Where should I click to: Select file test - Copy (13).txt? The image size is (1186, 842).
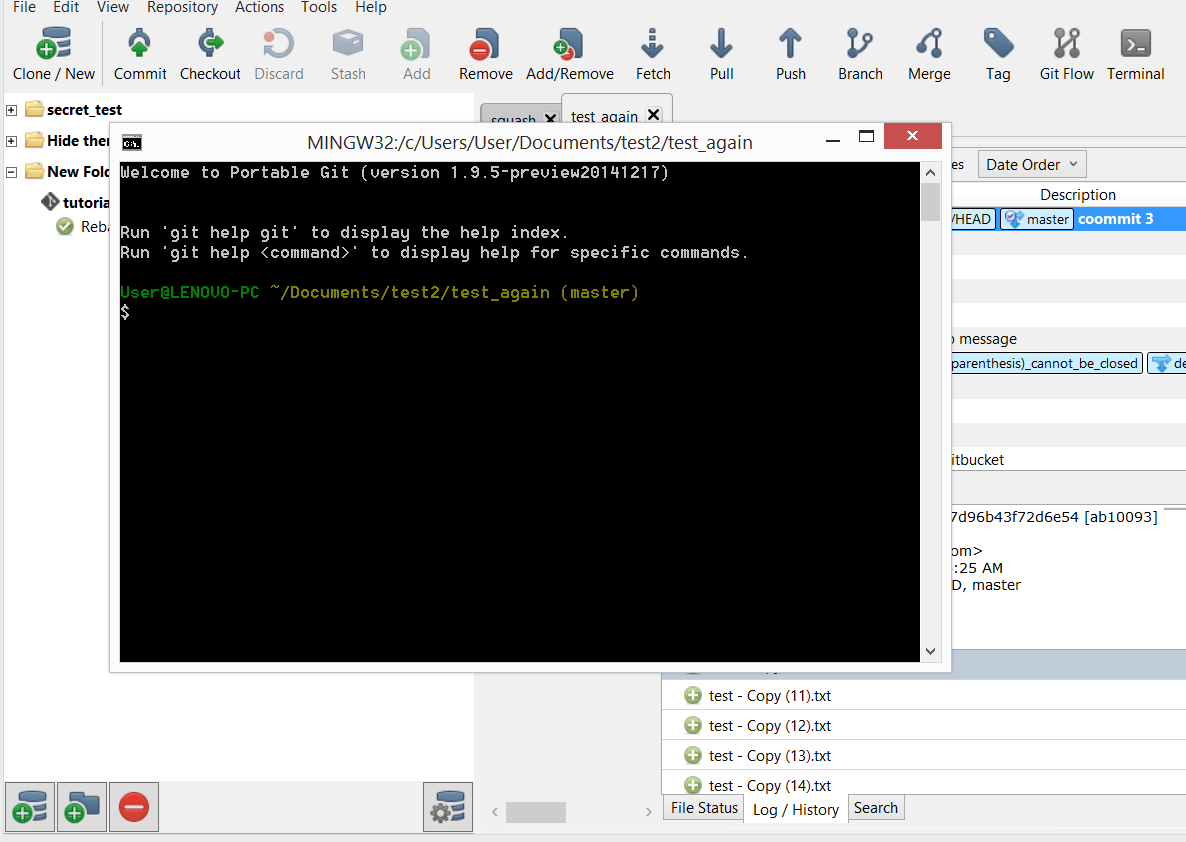[x=769, y=756]
